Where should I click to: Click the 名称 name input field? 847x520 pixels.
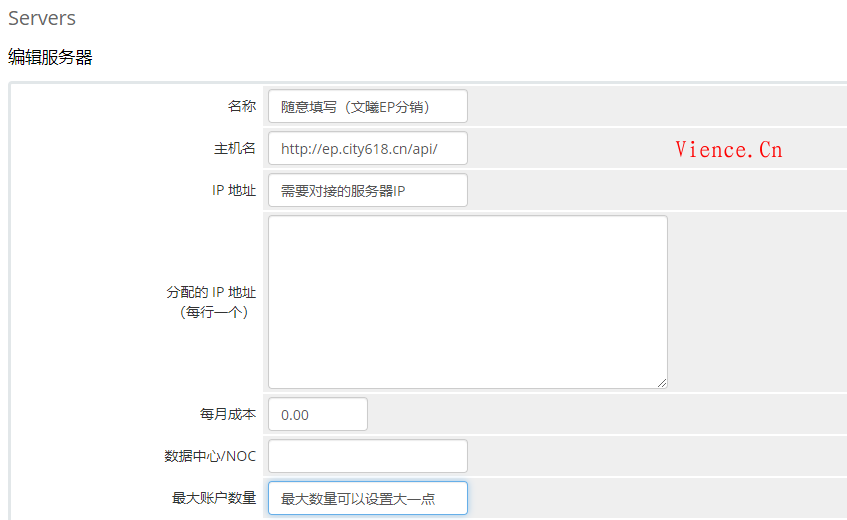[367, 106]
